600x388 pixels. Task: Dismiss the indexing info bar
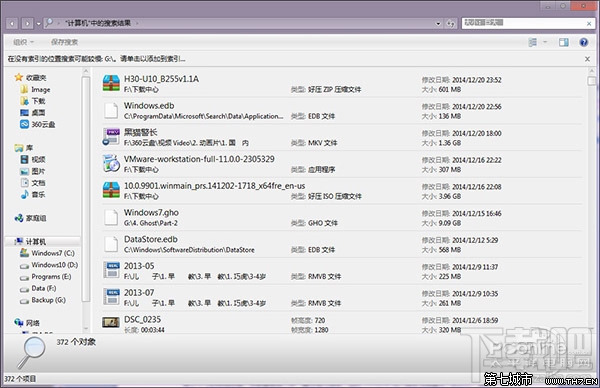[x=587, y=59]
